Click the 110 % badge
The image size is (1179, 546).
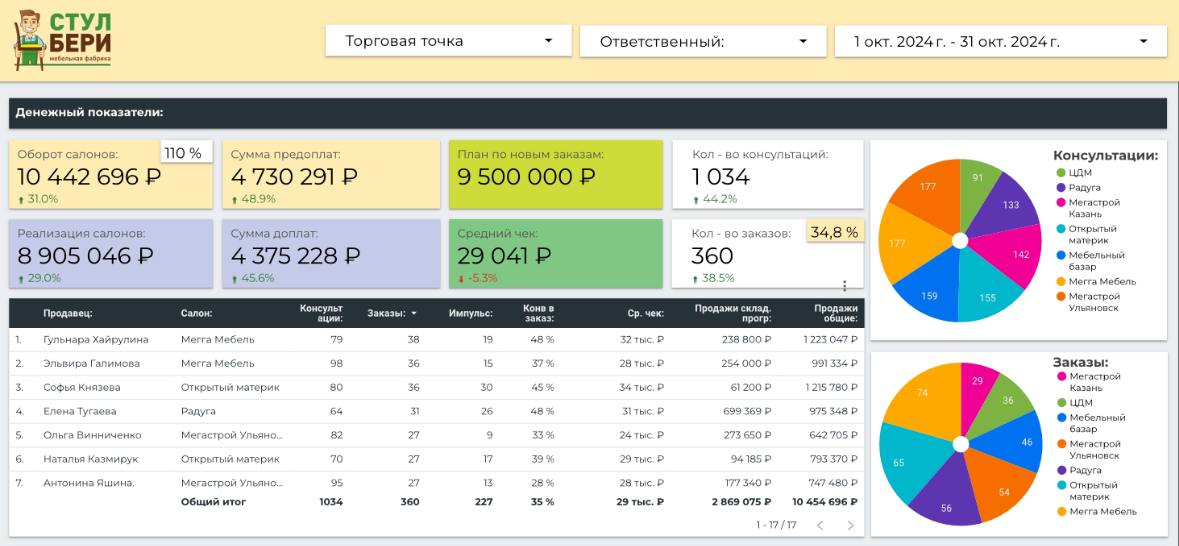186,153
